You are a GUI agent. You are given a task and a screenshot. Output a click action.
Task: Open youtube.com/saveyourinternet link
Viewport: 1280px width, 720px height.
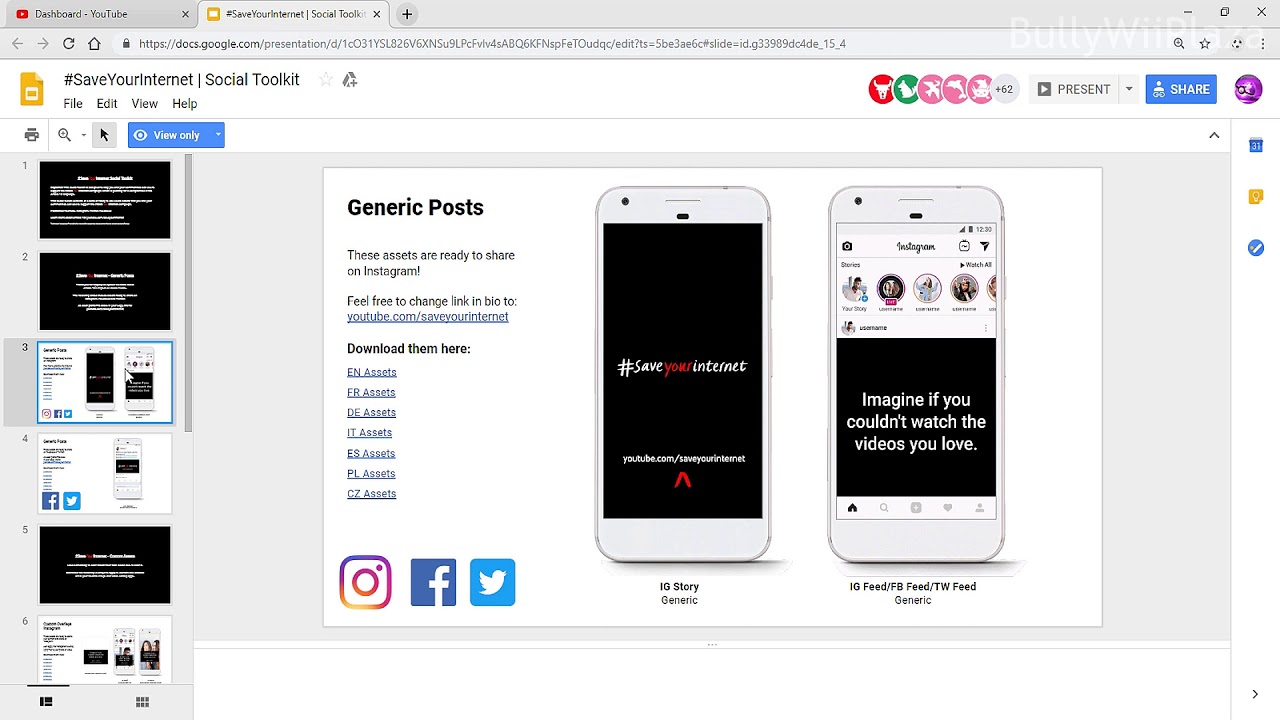click(x=427, y=317)
